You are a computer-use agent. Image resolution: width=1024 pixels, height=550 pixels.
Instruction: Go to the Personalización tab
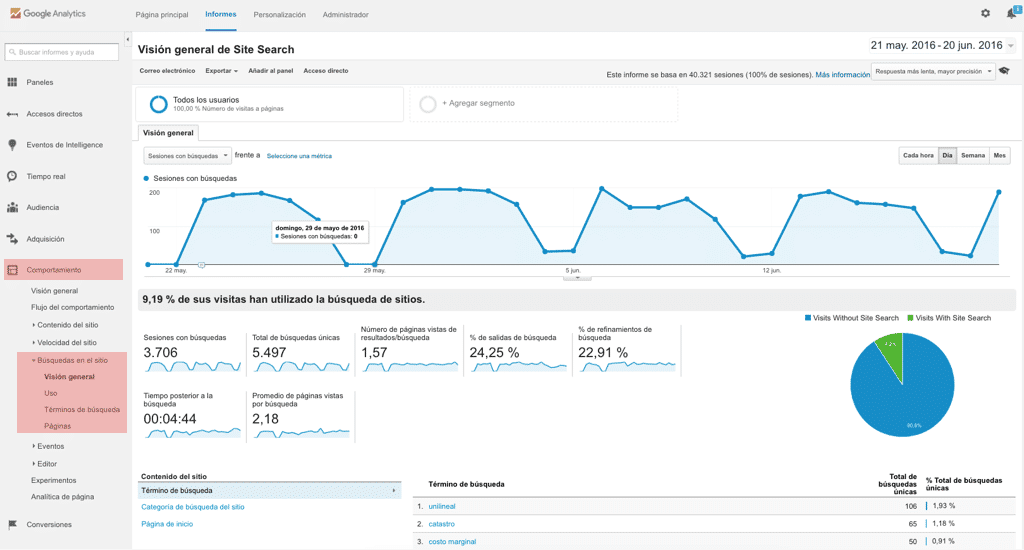pos(280,15)
